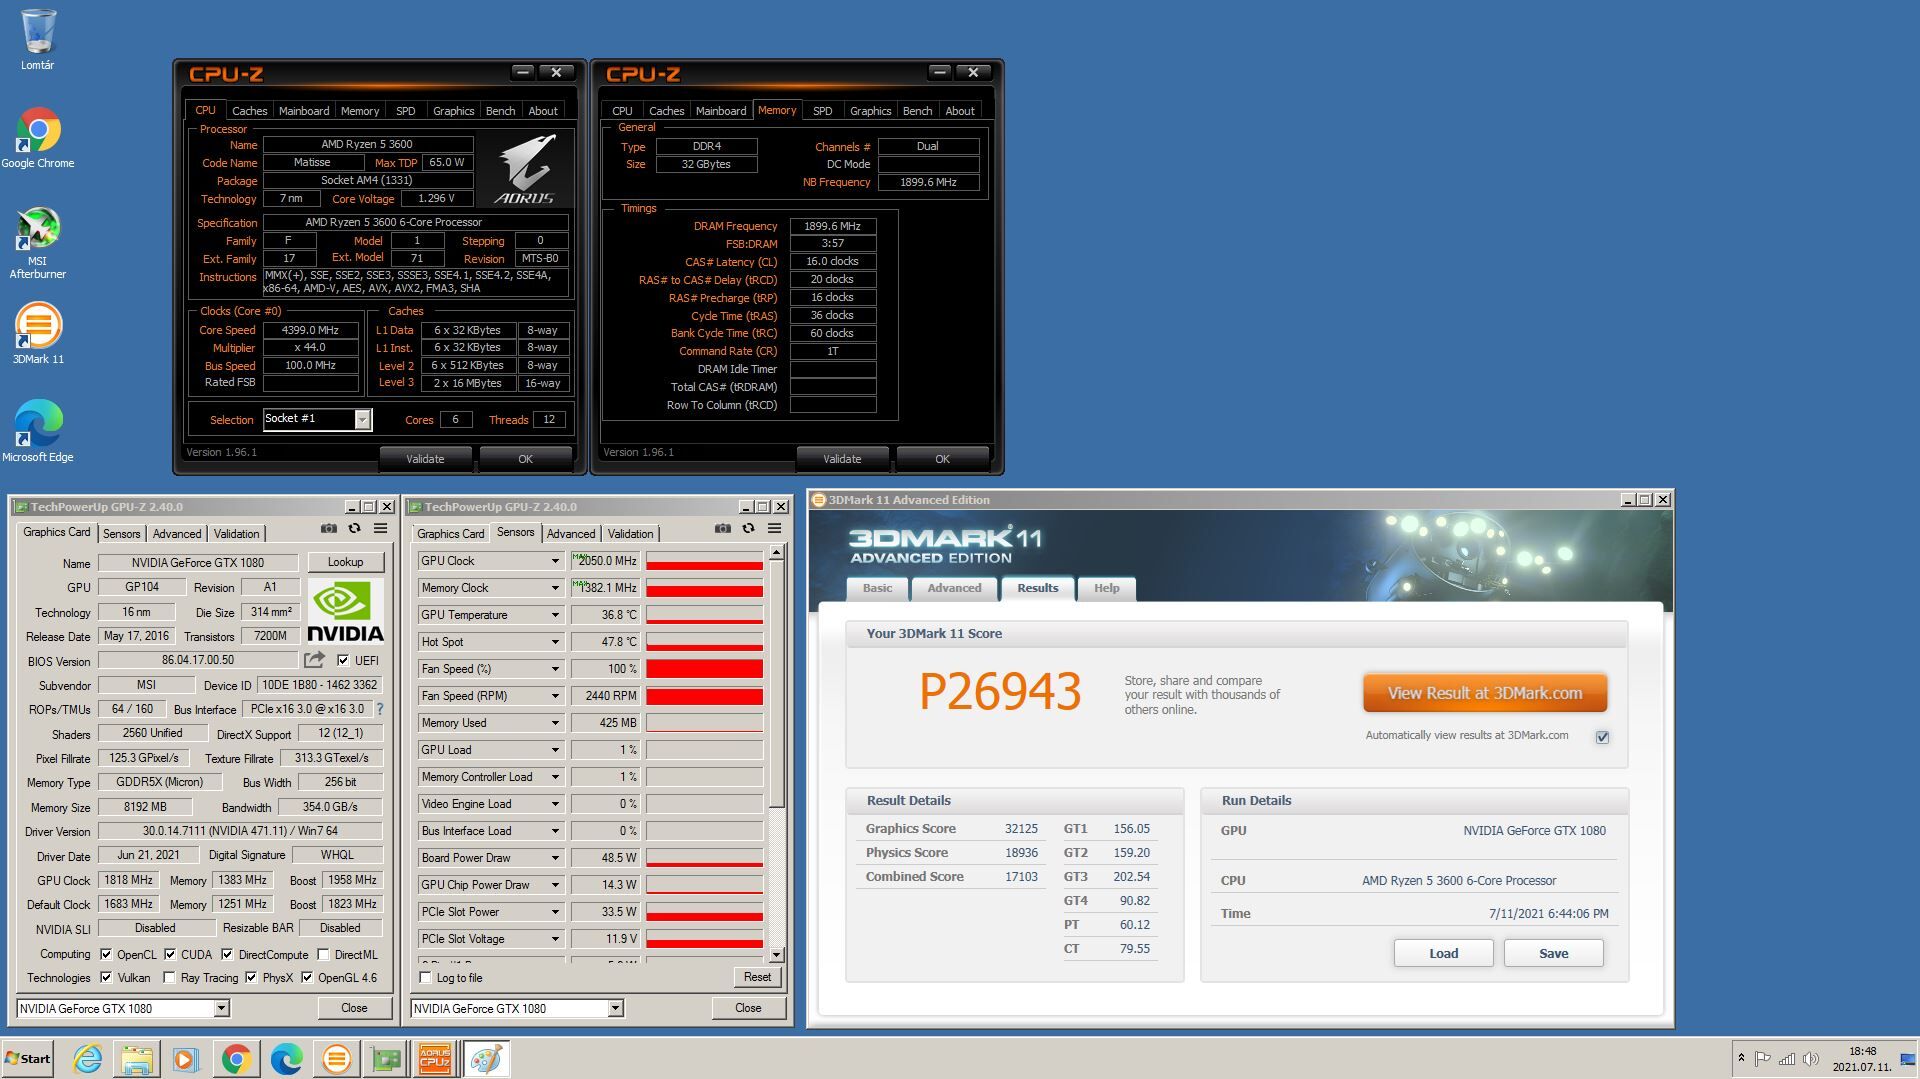Switch to the SPD tab in the CPU-Z window showing Memory timings

822,111
